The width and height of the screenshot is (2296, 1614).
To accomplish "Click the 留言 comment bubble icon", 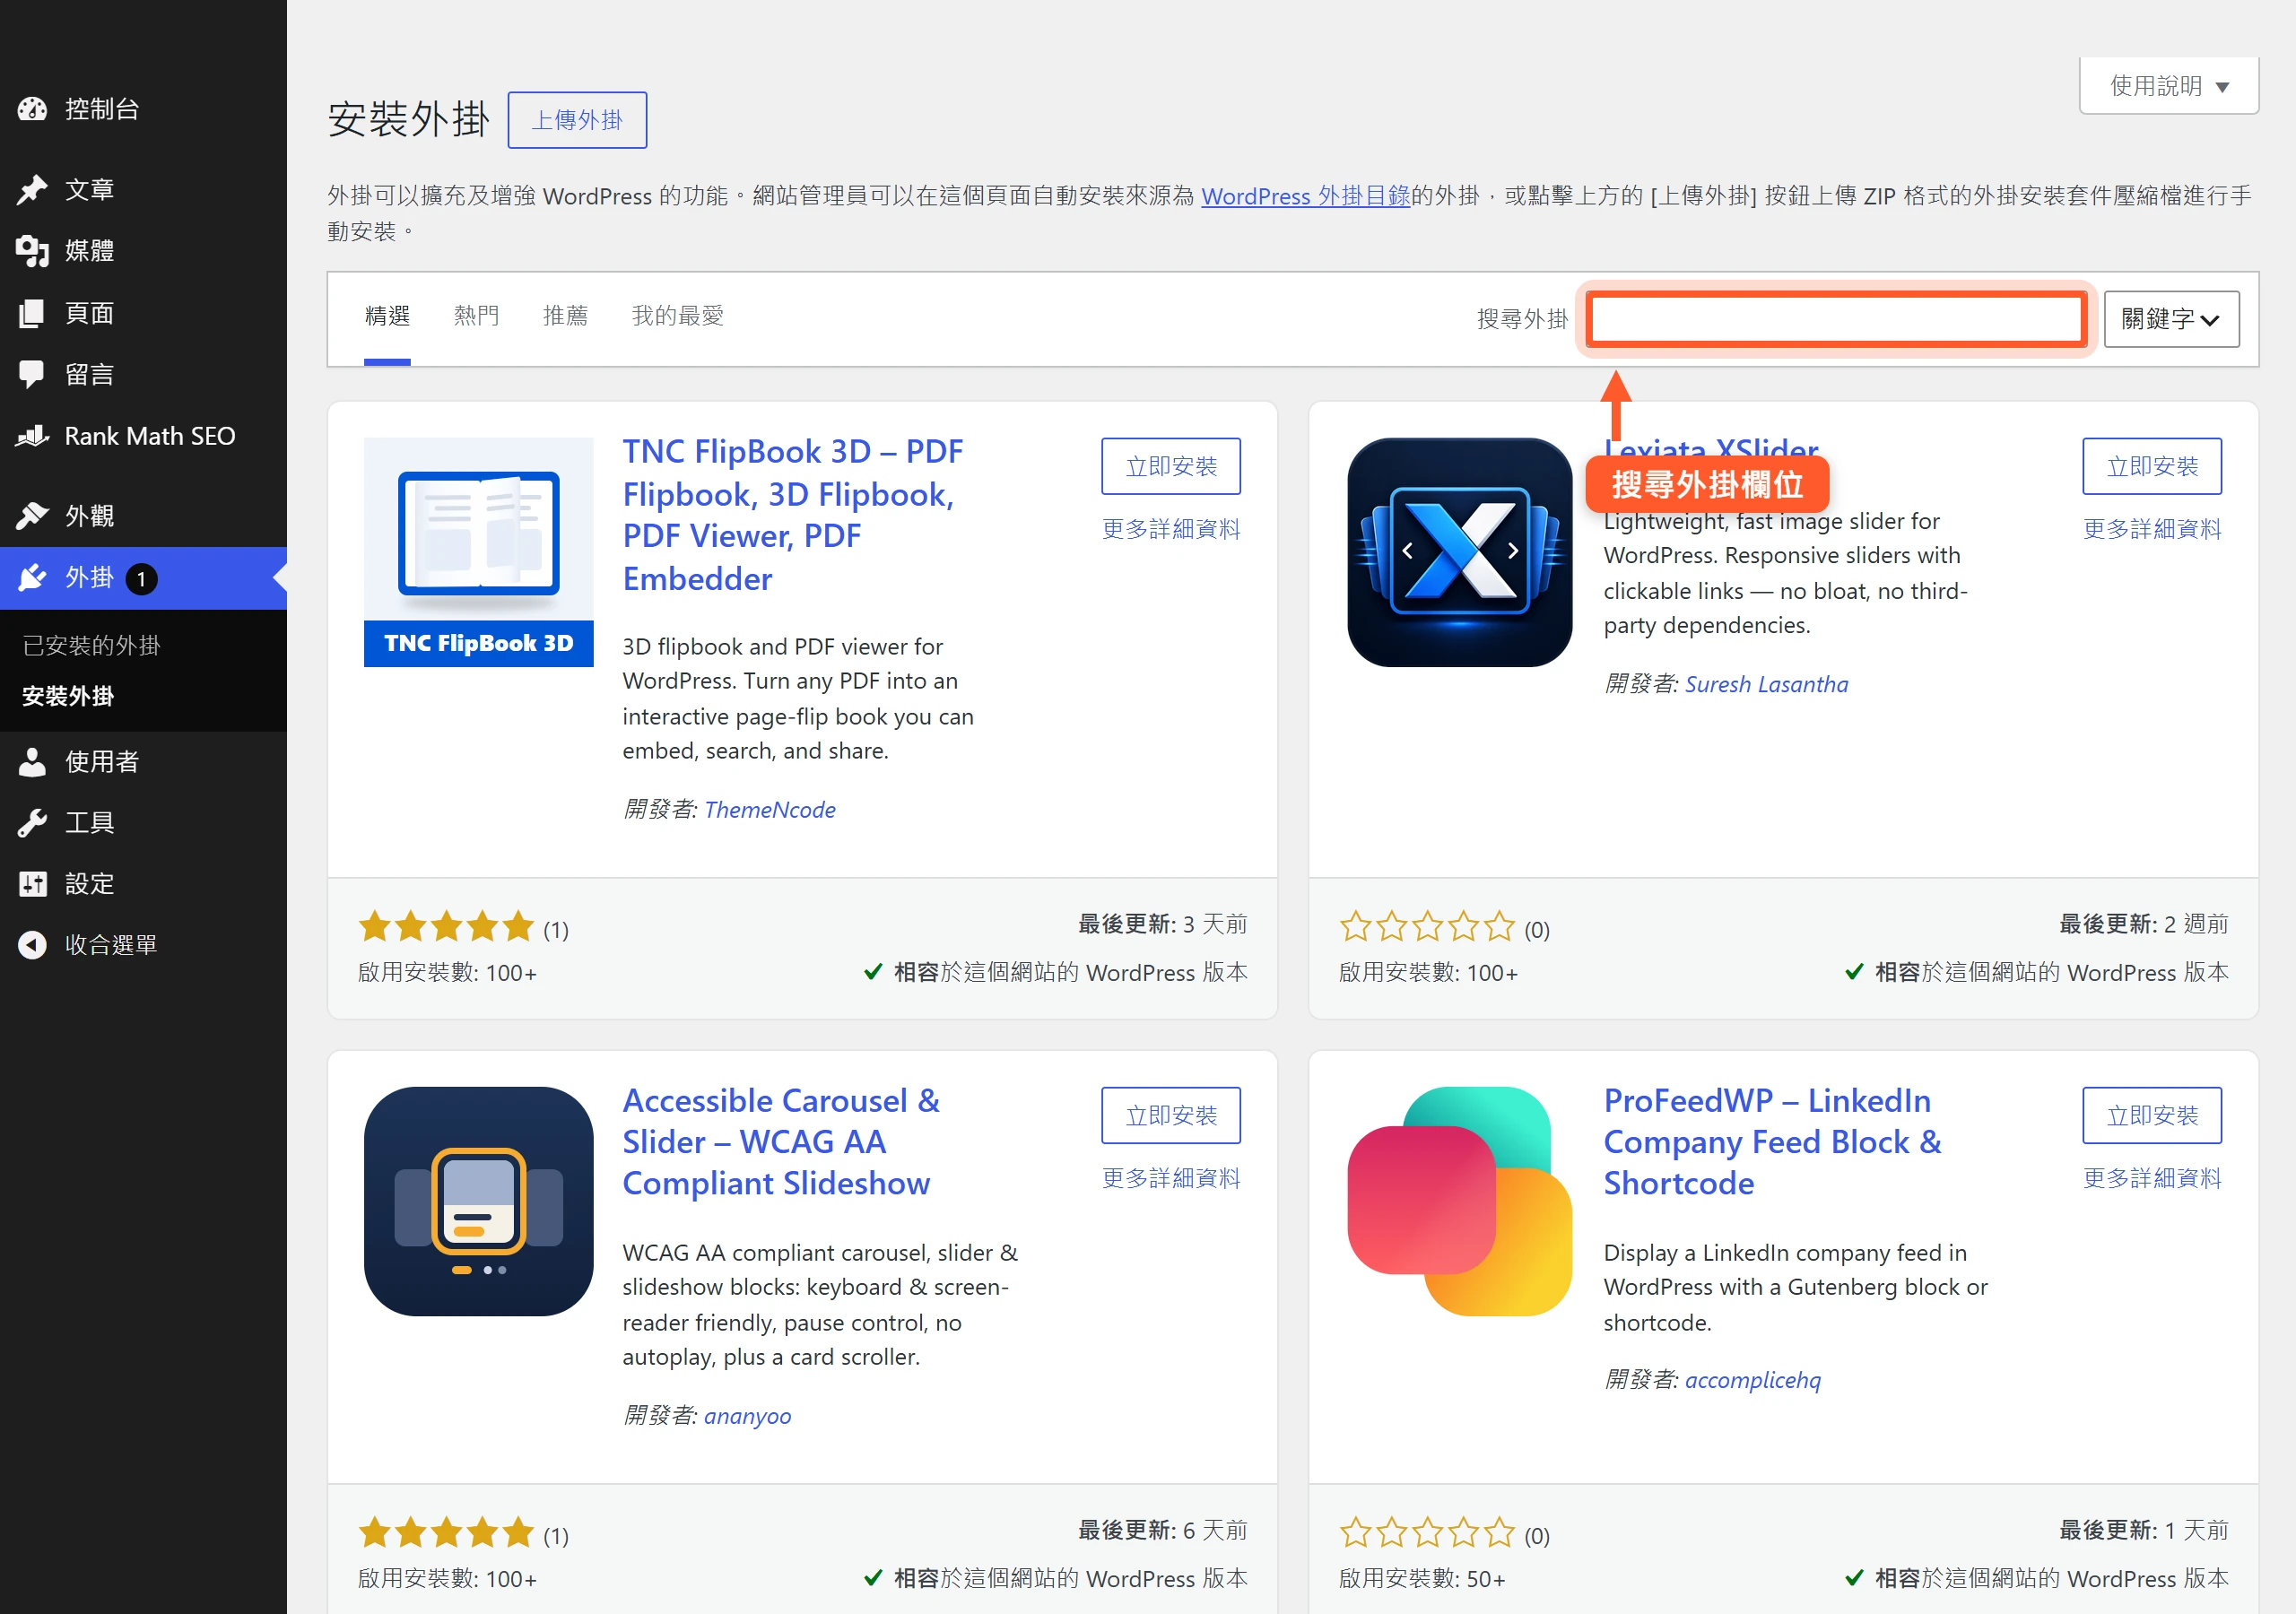I will pos(32,375).
